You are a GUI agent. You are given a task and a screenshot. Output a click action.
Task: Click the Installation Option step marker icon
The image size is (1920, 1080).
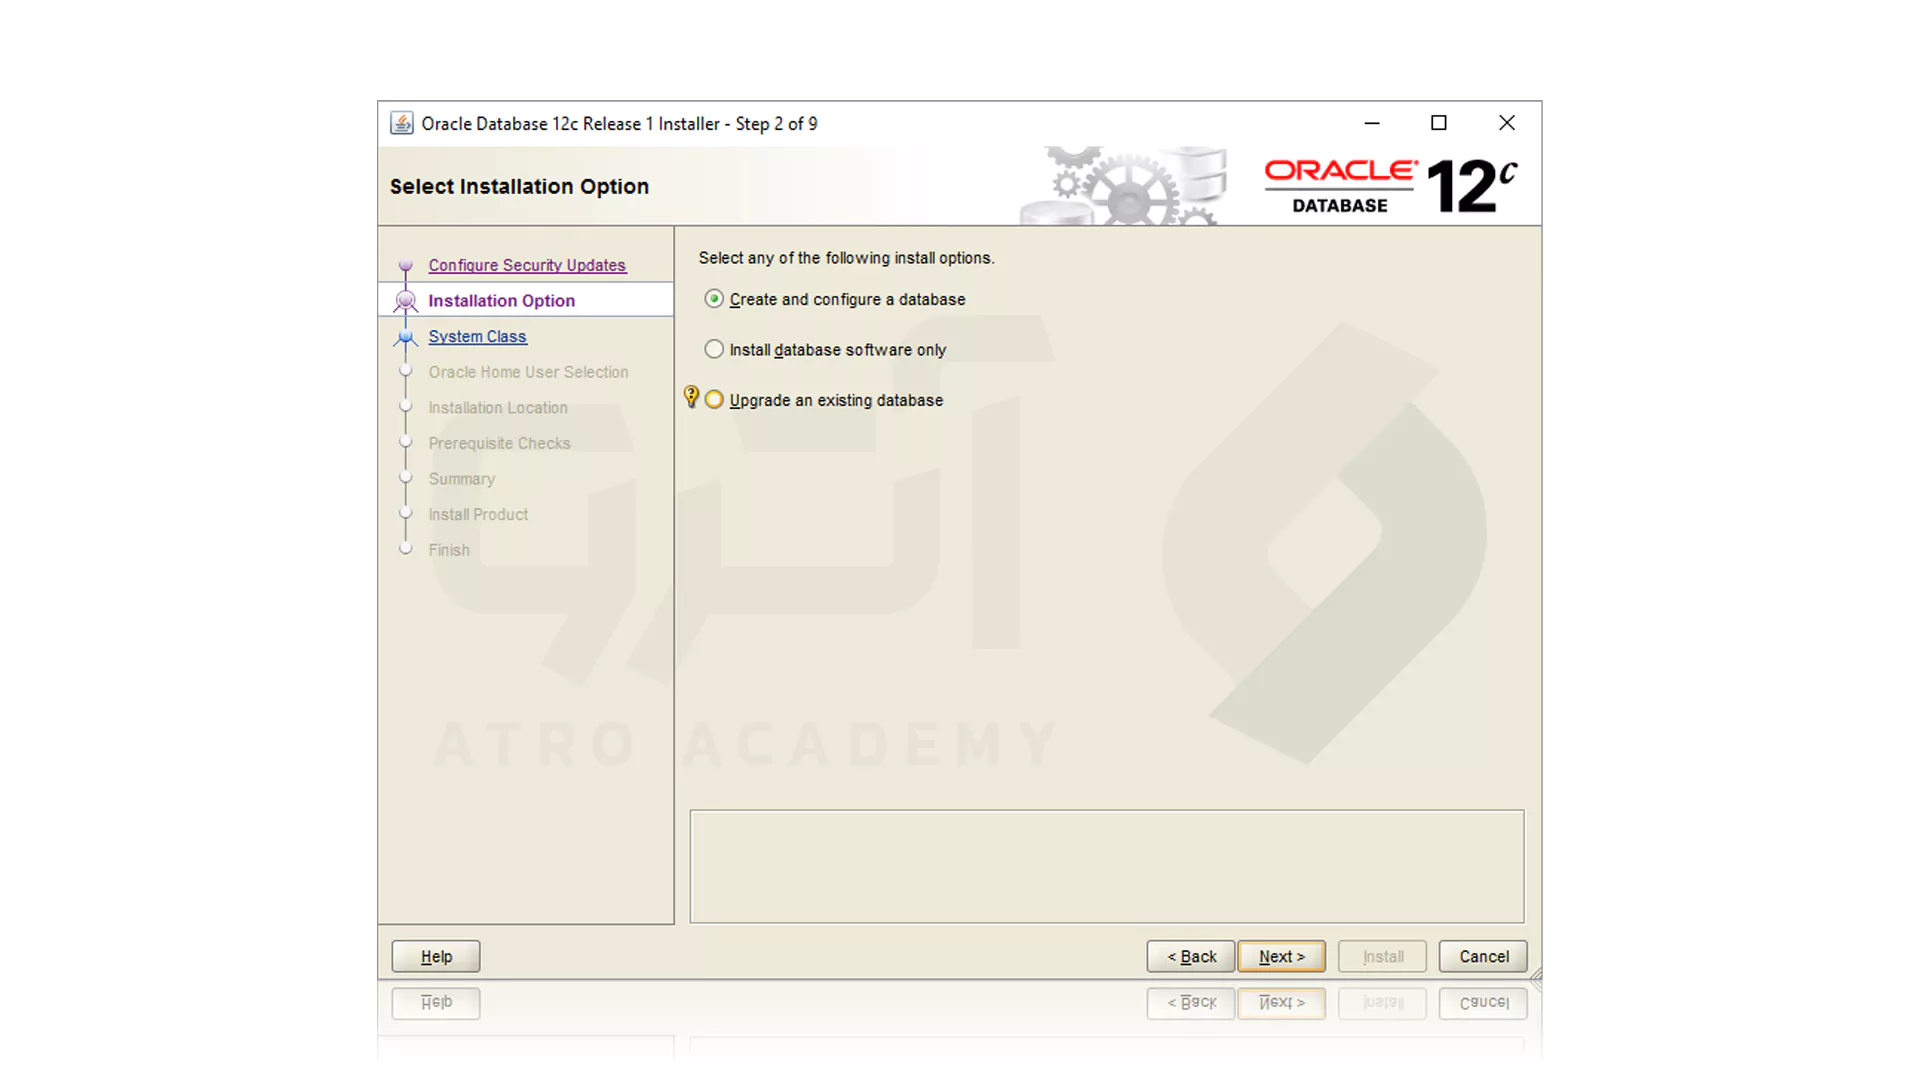(406, 299)
